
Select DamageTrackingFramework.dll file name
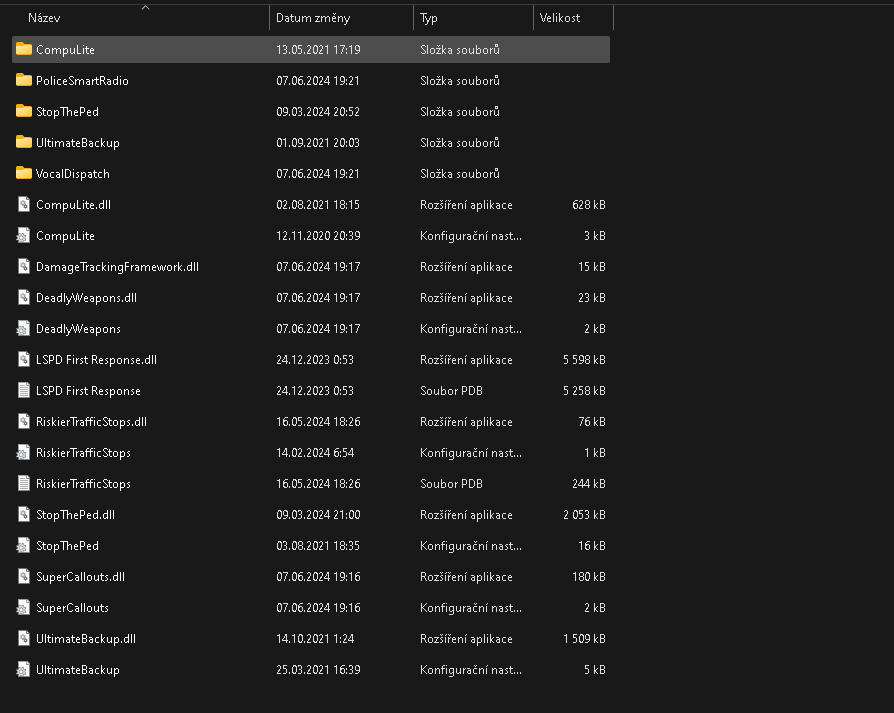click(x=117, y=267)
